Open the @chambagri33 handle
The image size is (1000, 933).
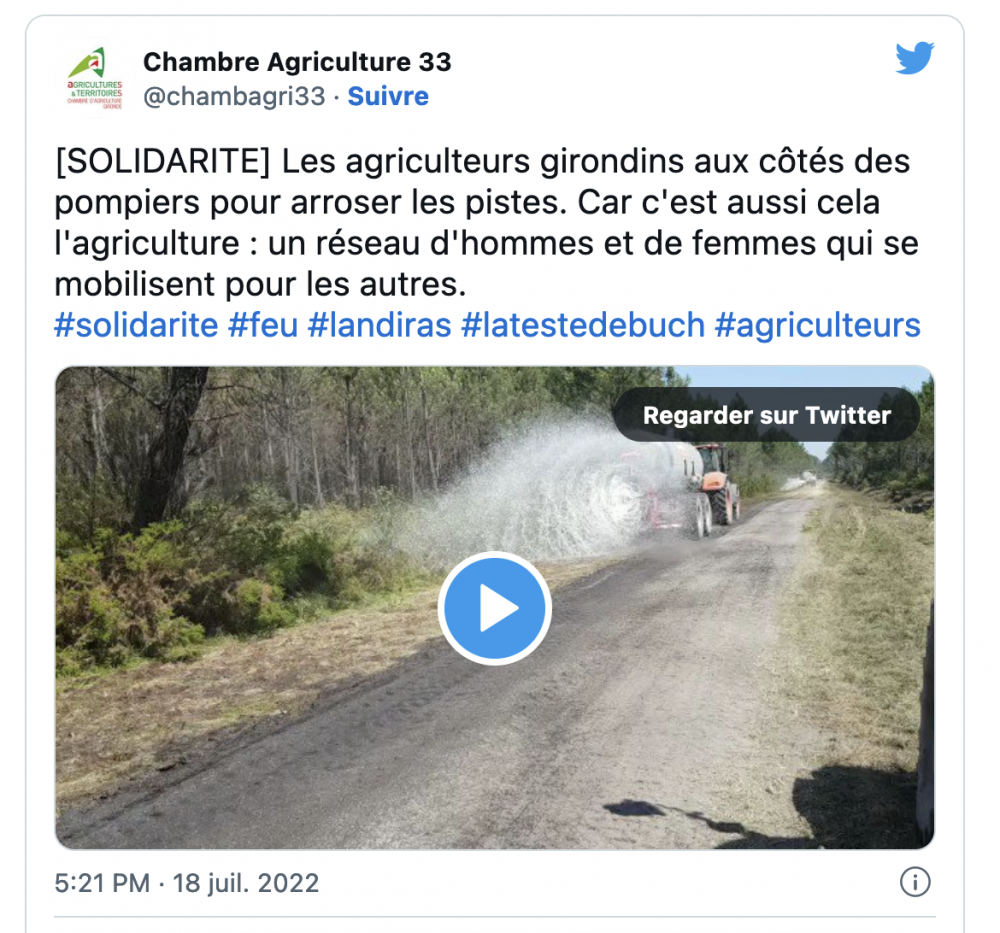pyautogui.click(x=235, y=96)
